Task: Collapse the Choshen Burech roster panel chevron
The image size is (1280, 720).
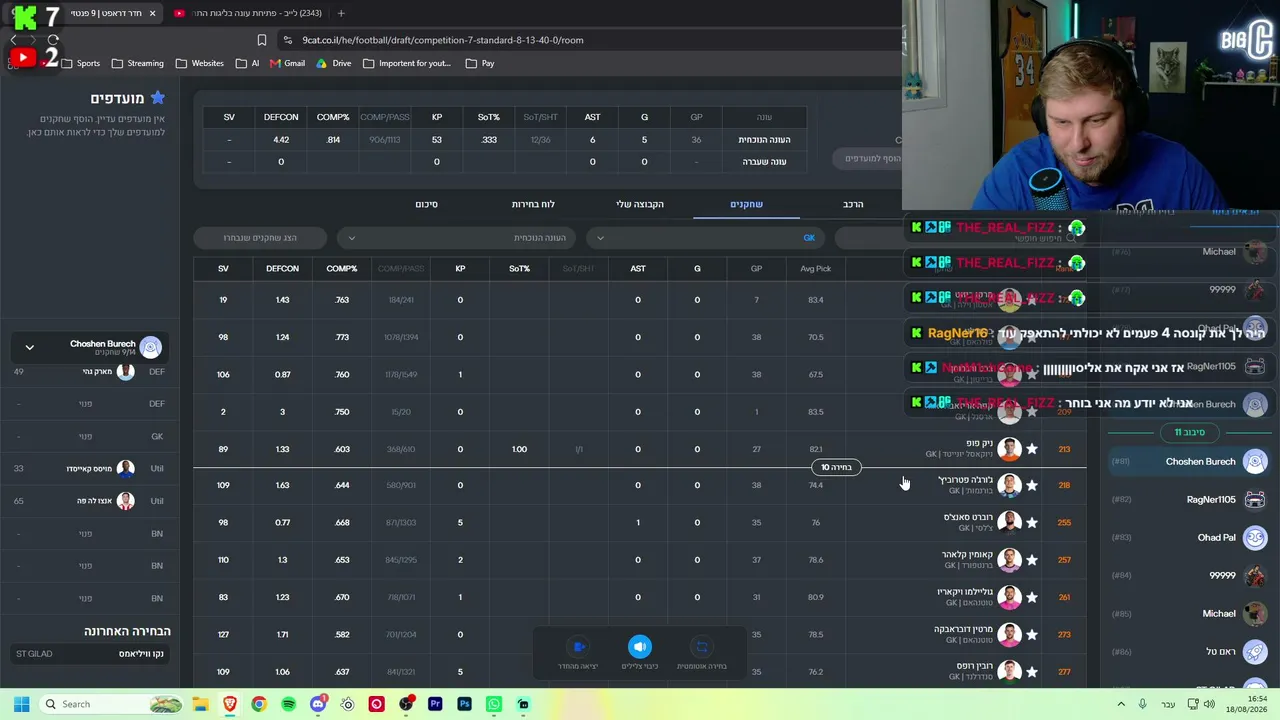Action: point(29,347)
